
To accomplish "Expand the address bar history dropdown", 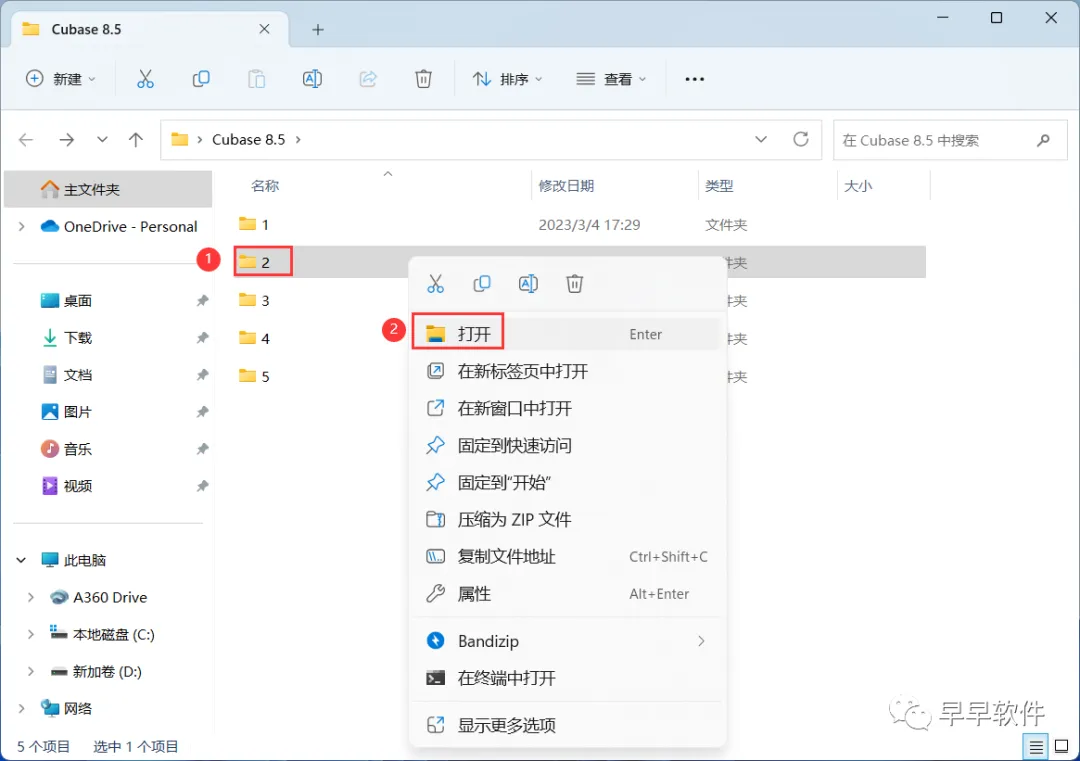I will coord(761,140).
